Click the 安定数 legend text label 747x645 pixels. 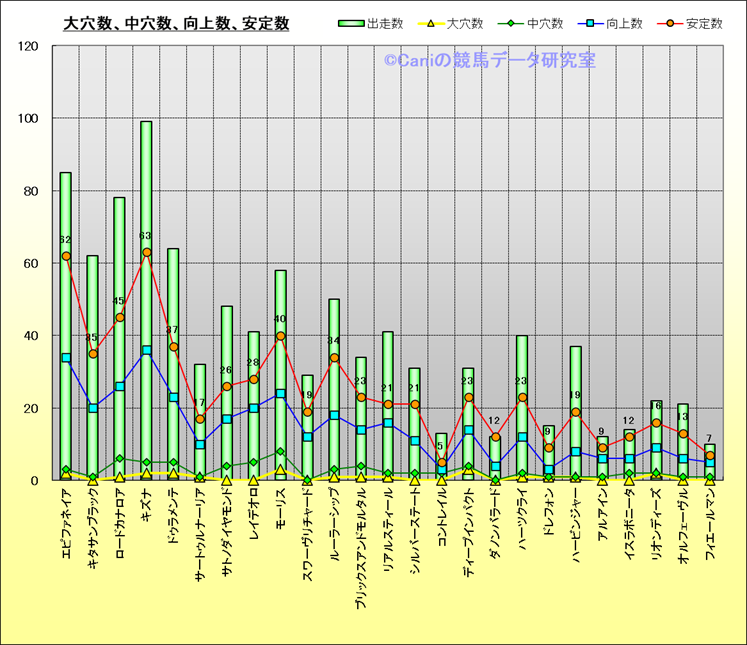[x=703, y=23]
